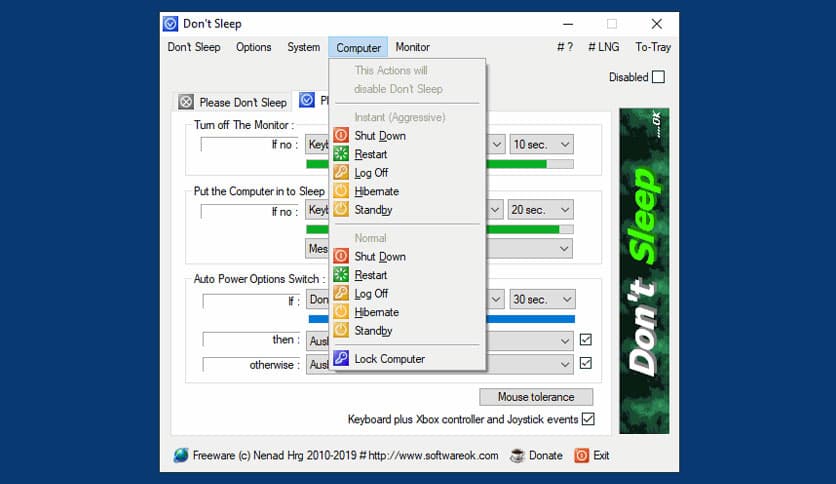Image resolution: width=836 pixels, height=484 pixels.
Task: Expand the Auto Power Options 'If' combo arrow
Action: pos(496,300)
